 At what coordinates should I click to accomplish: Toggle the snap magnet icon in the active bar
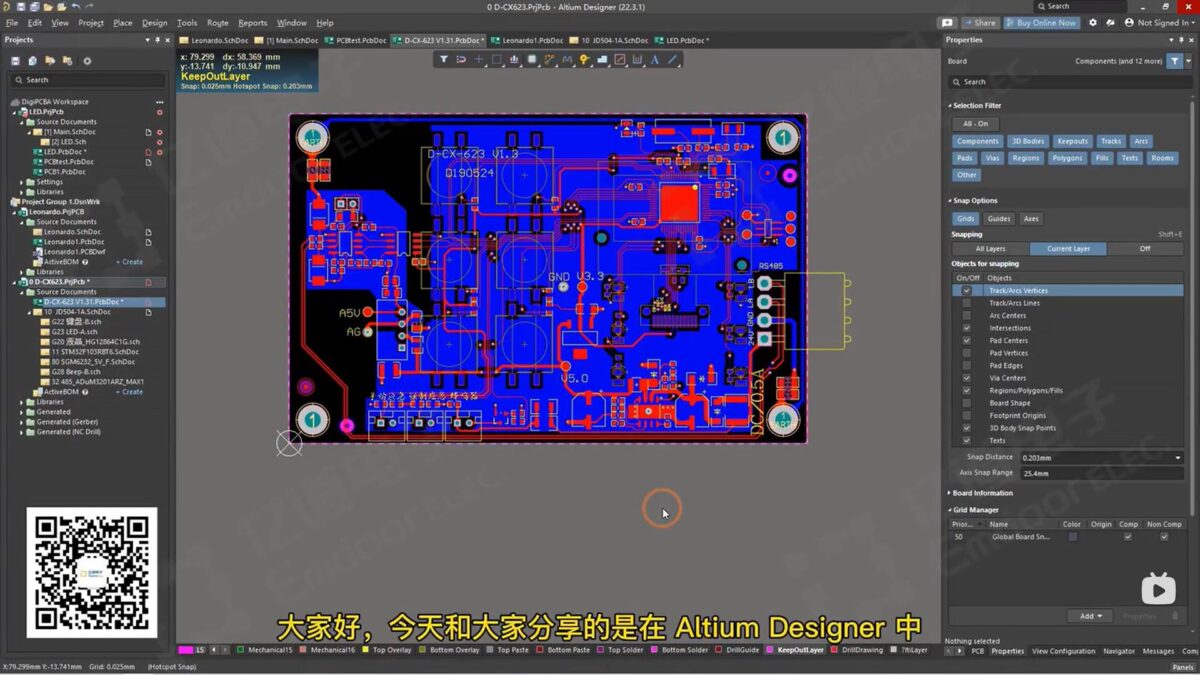point(461,60)
